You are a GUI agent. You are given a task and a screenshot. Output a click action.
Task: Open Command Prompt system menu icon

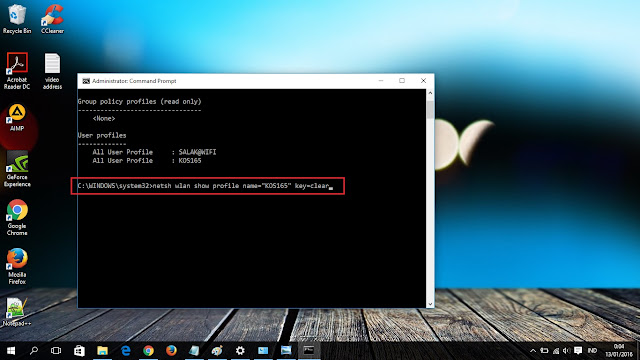click(86, 81)
